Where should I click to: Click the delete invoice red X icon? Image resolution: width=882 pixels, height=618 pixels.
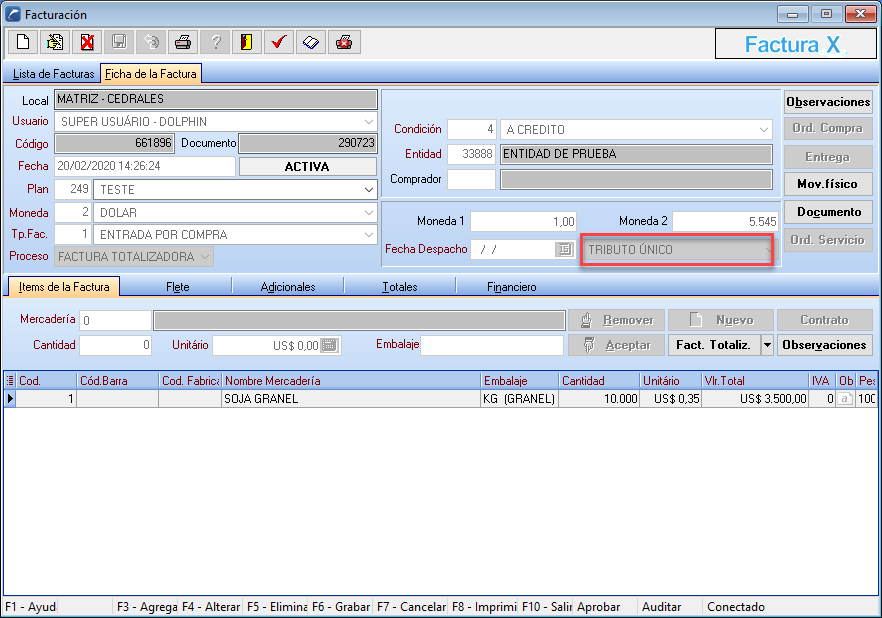tap(87, 42)
